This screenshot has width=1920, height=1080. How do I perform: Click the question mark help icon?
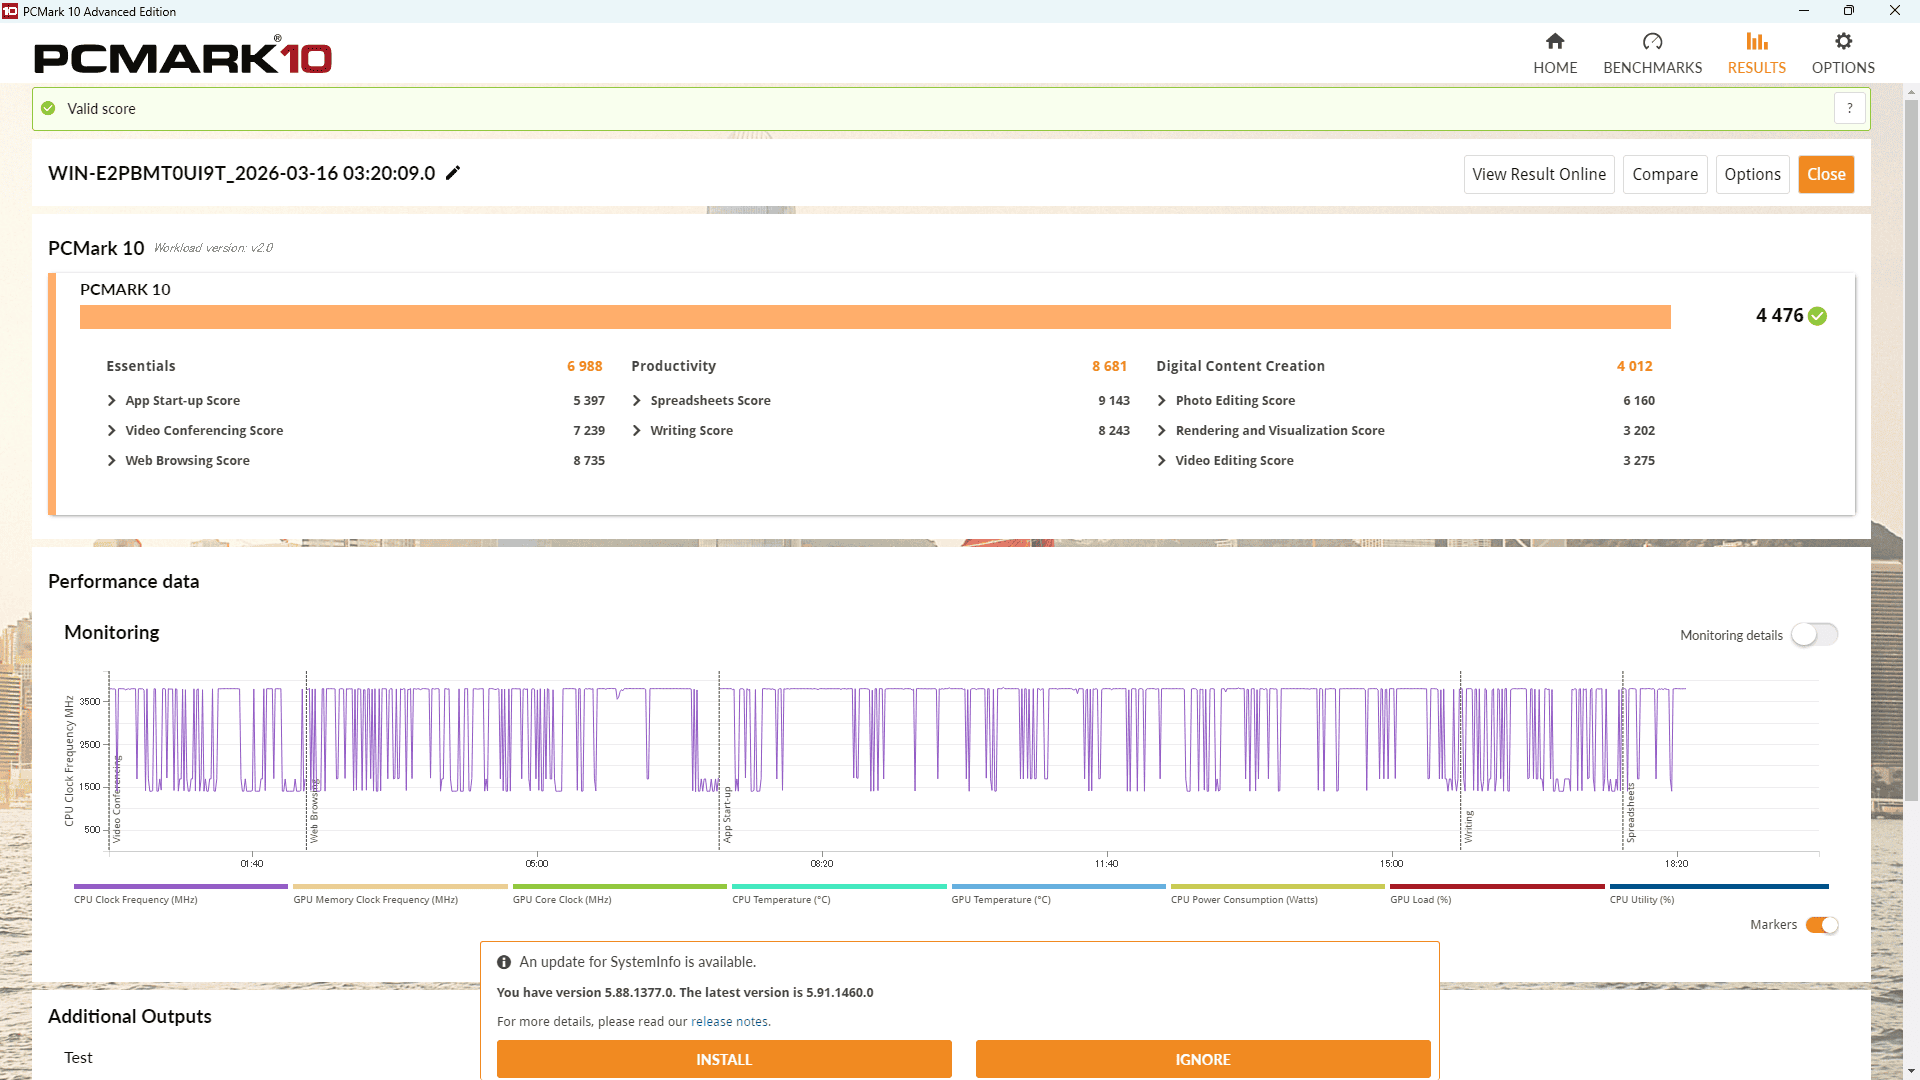pyautogui.click(x=1849, y=108)
